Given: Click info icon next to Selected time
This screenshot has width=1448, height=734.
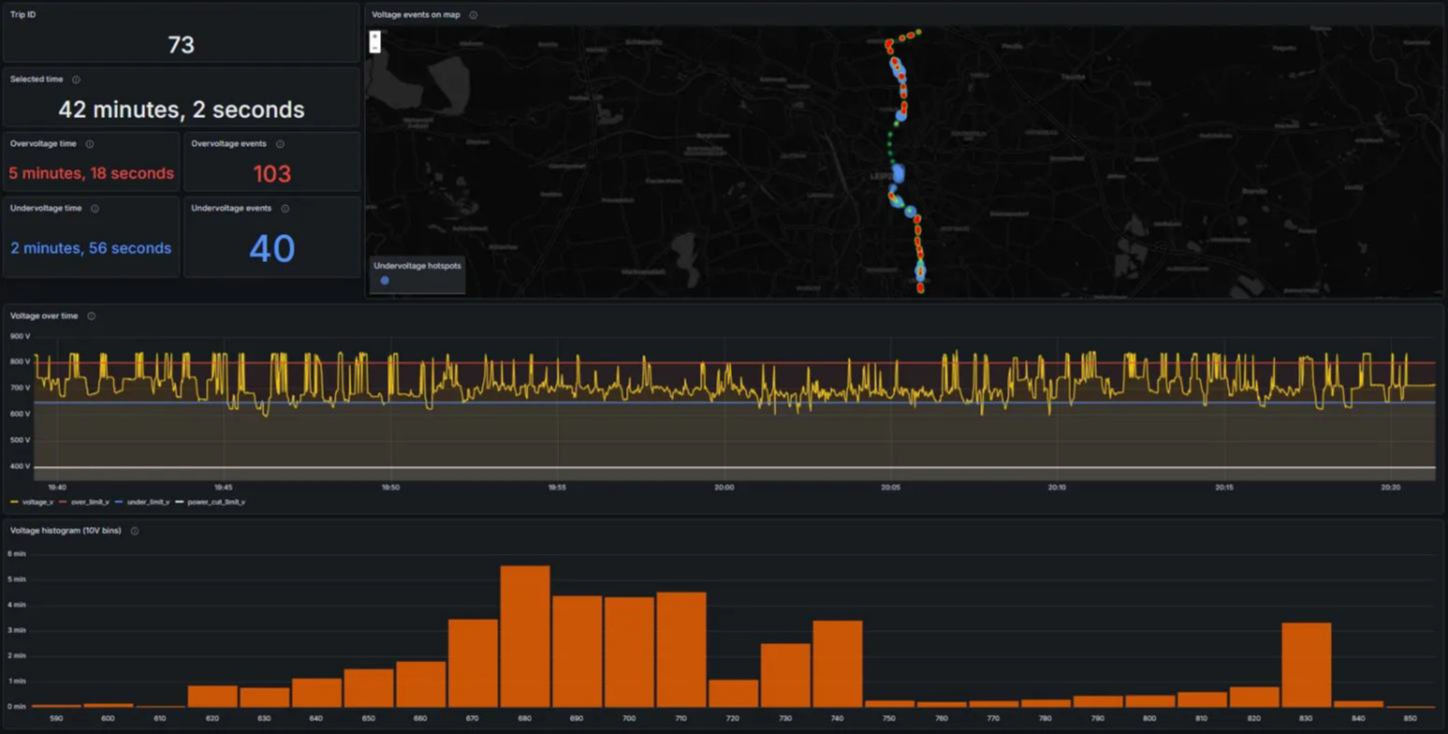Looking at the screenshot, I should (x=76, y=80).
